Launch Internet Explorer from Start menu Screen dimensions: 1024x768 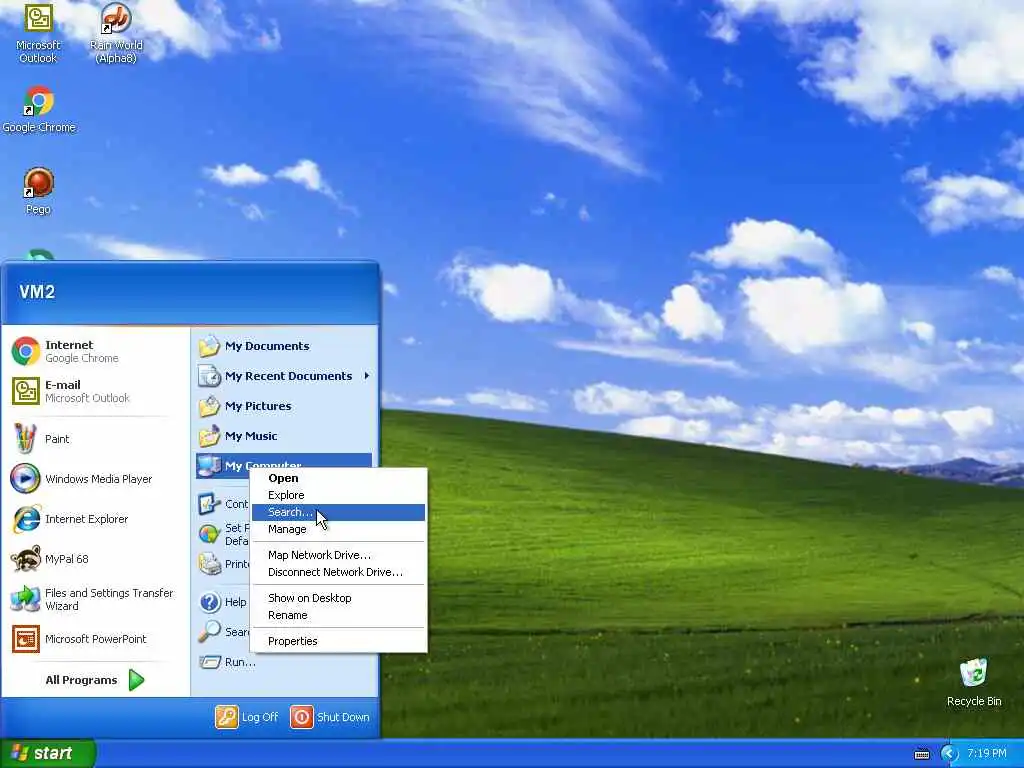[x=95, y=519]
